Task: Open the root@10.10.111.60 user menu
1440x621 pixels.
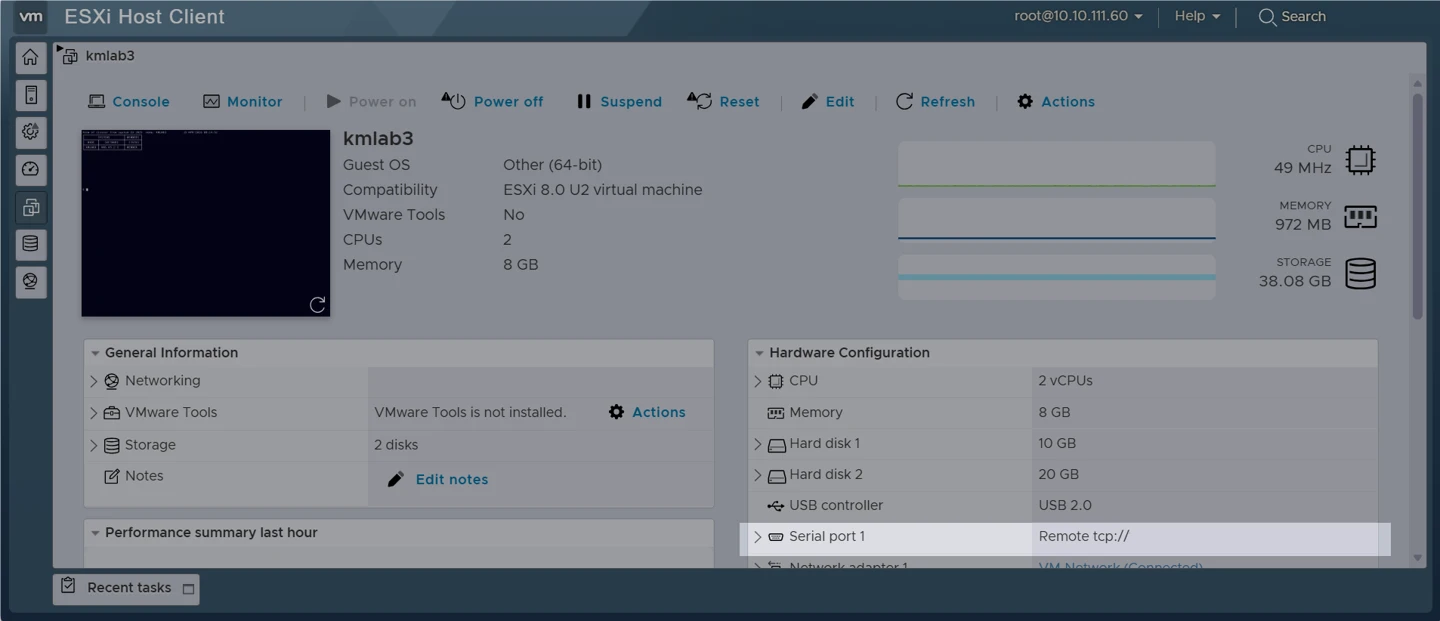Action: tap(1078, 16)
